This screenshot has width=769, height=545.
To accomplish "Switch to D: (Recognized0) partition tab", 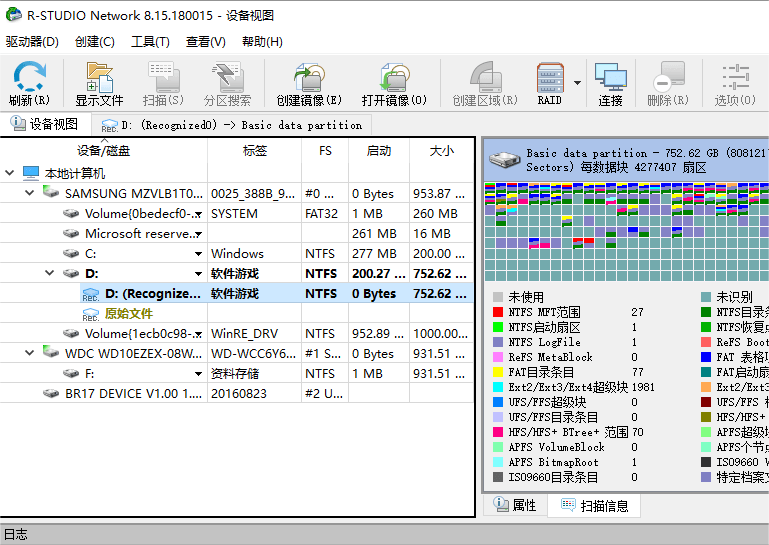I will (231, 125).
